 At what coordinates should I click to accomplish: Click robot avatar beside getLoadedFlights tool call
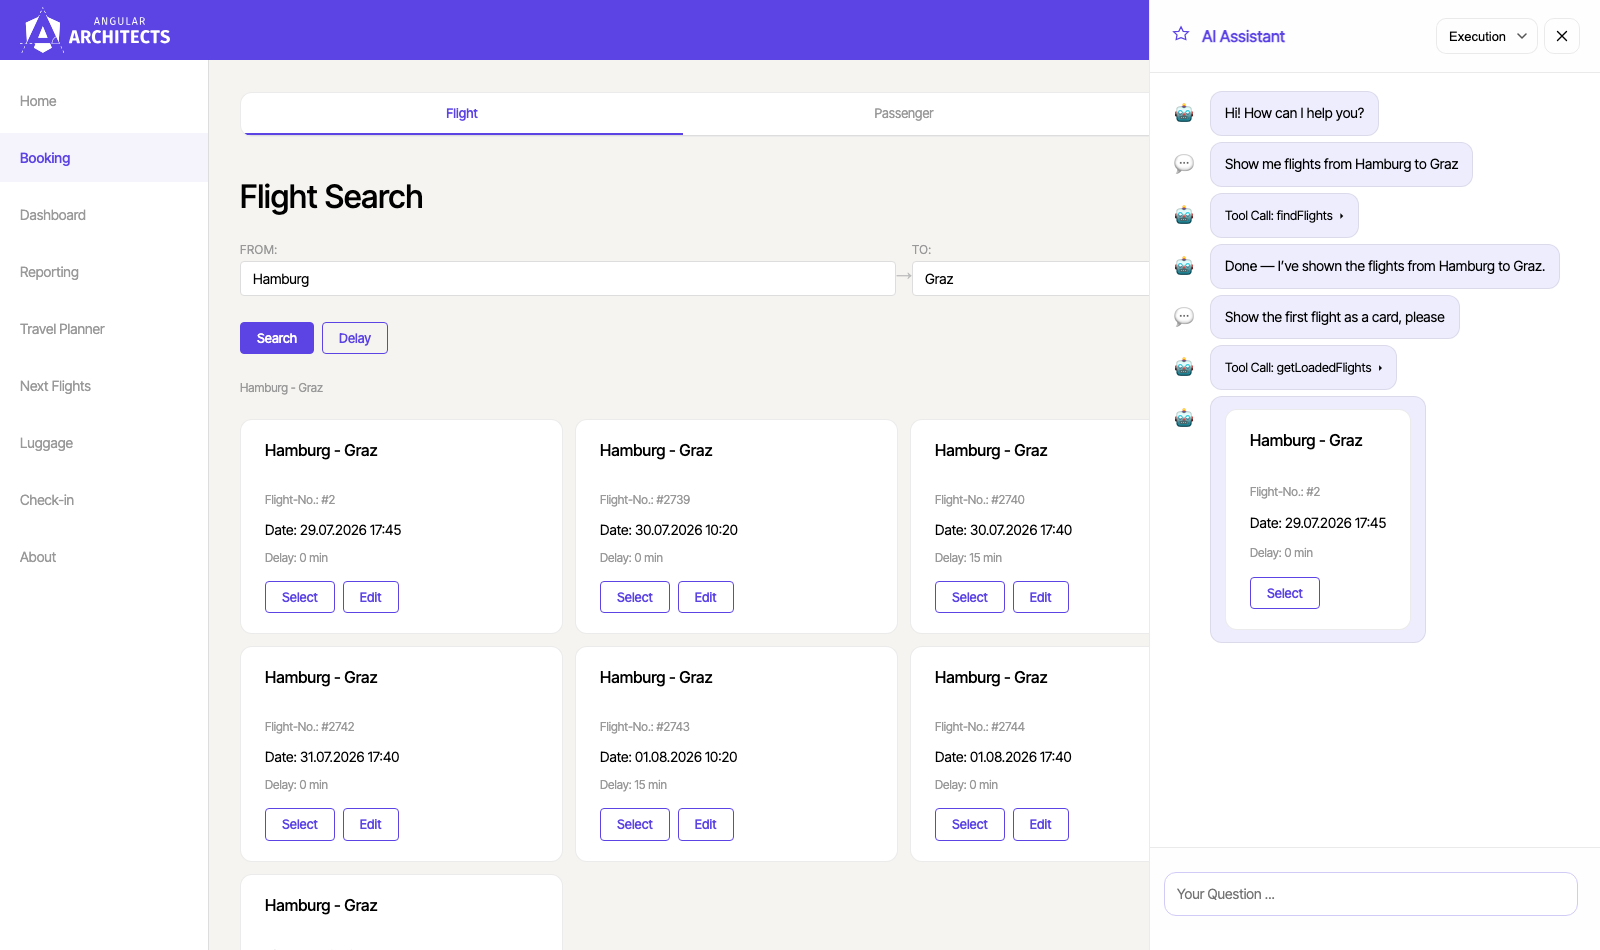tap(1184, 367)
